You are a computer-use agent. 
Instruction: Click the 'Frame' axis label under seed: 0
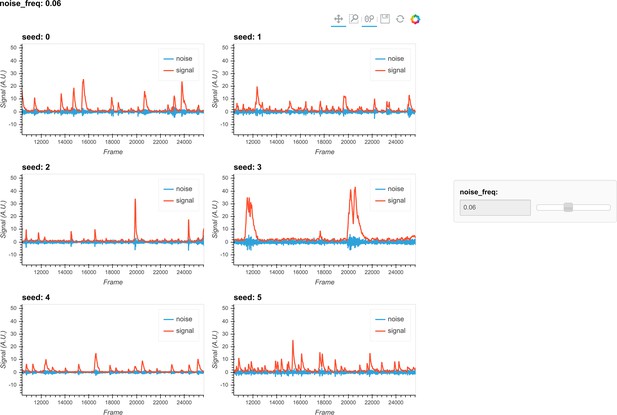(x=113, y=152)
